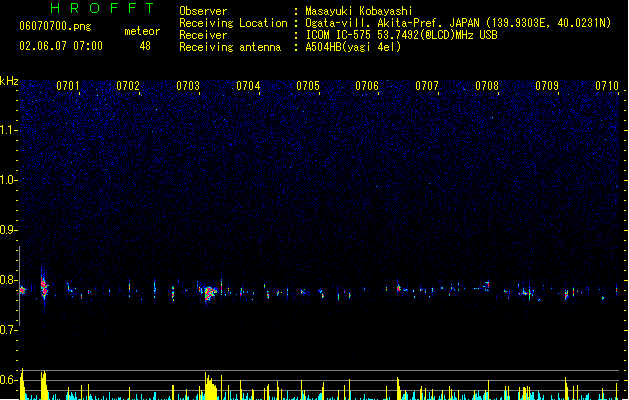Click the Receiving Location label
The height and width of the screenshot is (400, 629).
pos(233,23)
